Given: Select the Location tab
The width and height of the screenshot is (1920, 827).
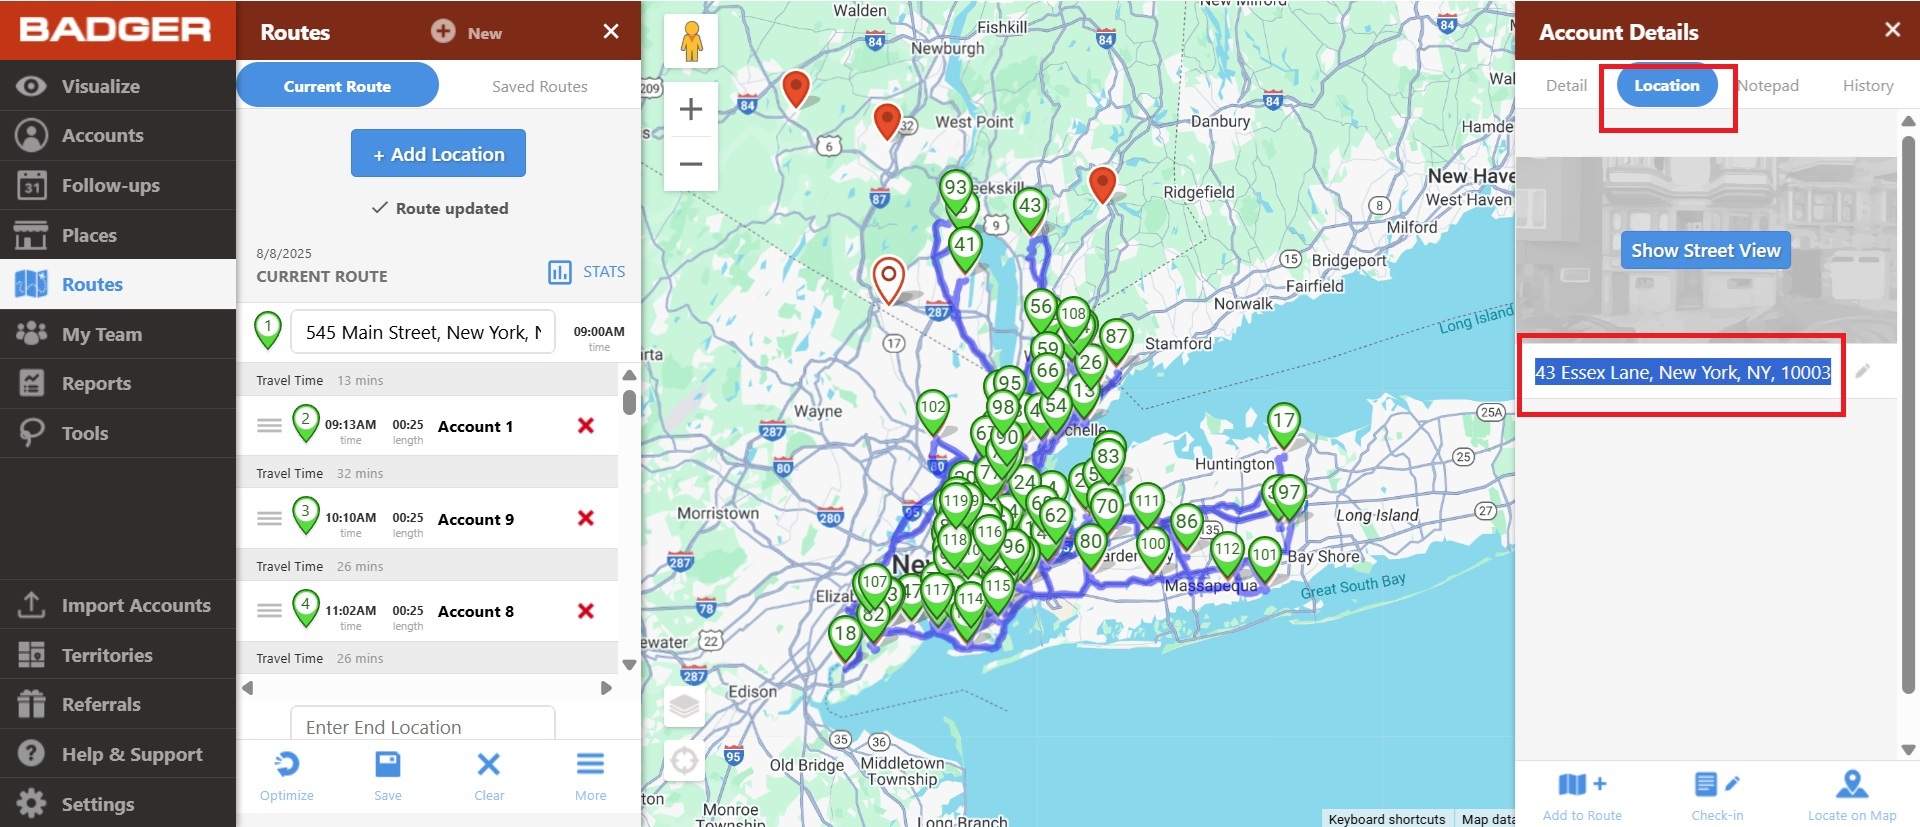Looking at the screenshot, I should pos(1667,86).
